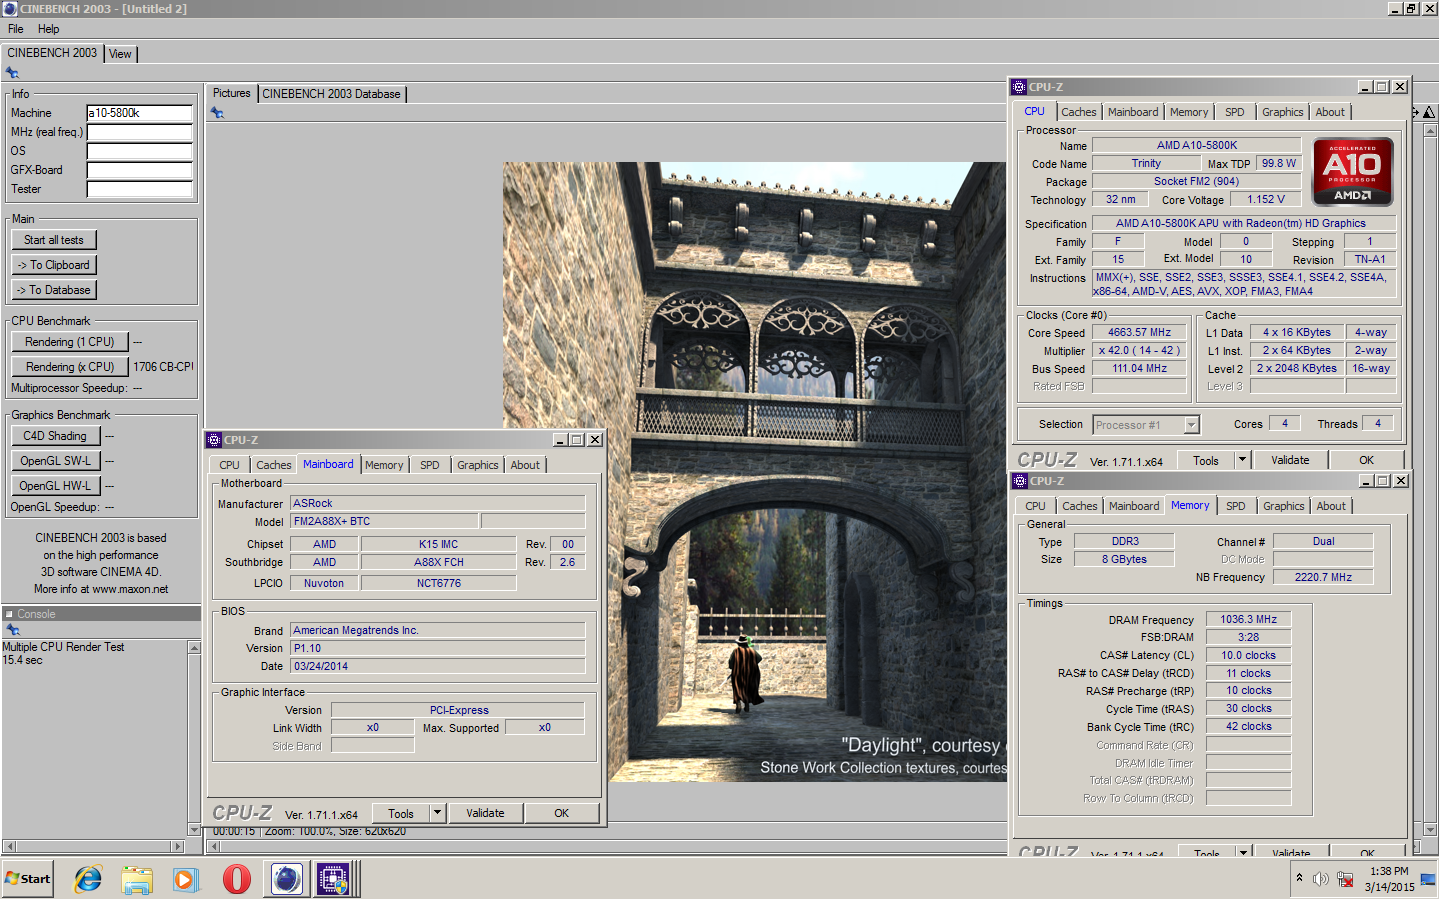Image resolution: width=1439 pixels, height=899 pixels.
Task: Select the Pictures tab
Action: coord(232,93)
